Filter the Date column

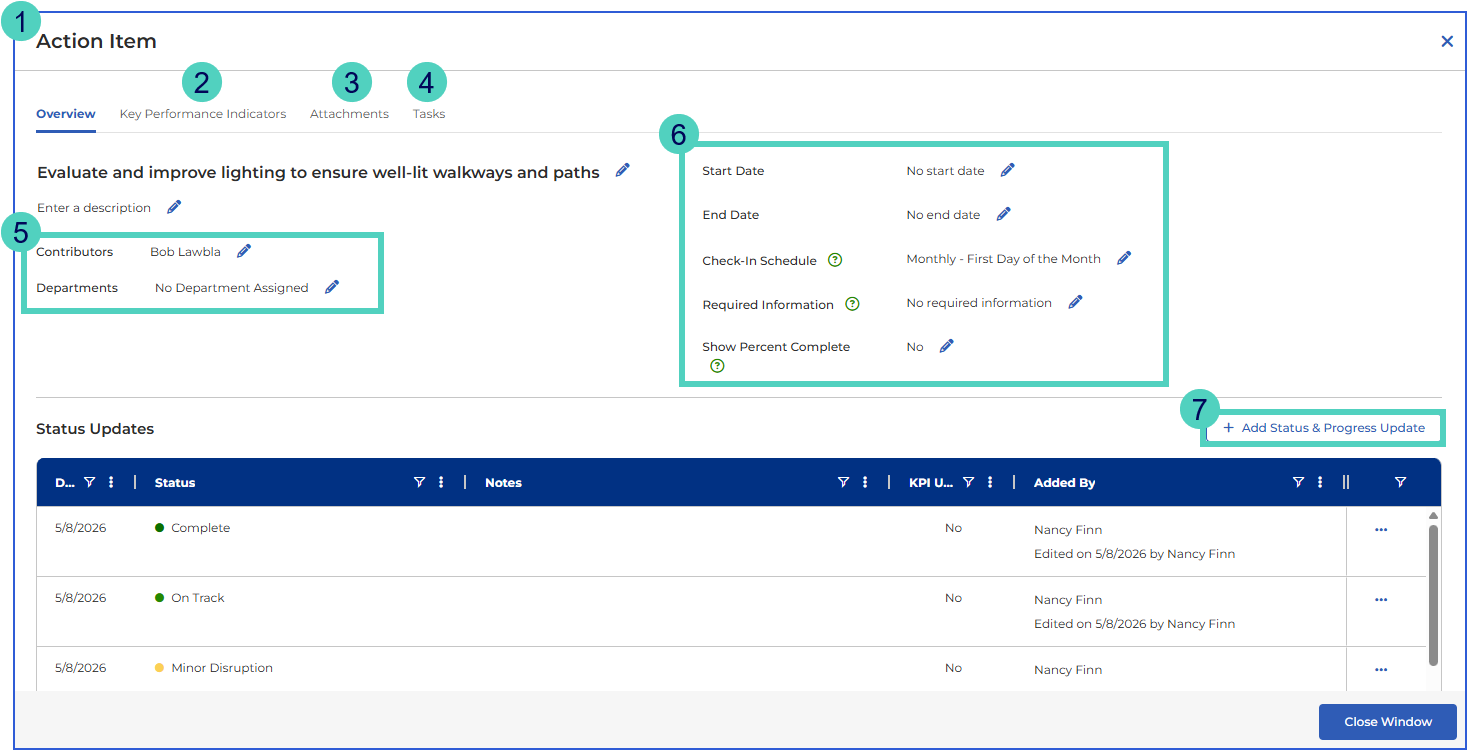(x=90, y=482)
